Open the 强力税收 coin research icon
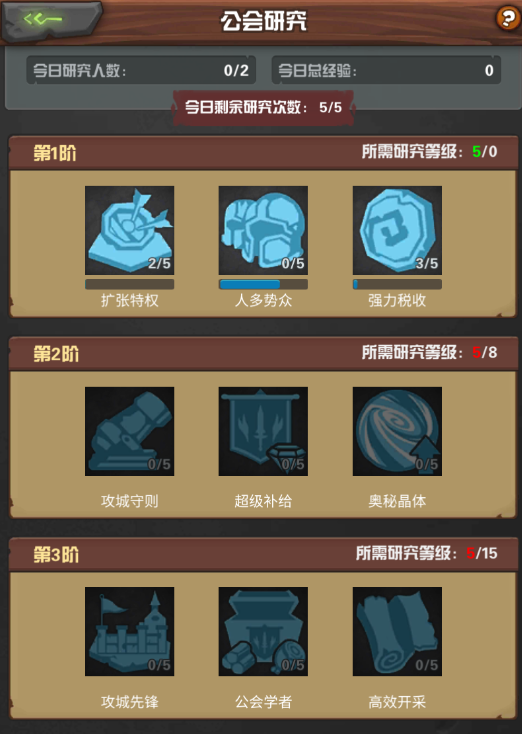The height and width of the screenshot is (734, 522). pos(397,230)
